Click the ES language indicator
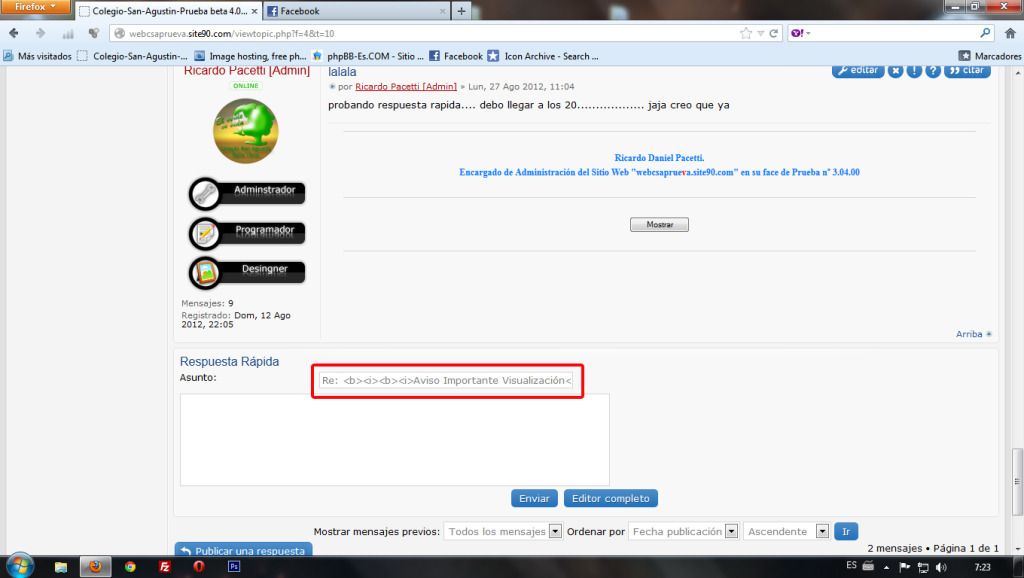 [851, 566]
